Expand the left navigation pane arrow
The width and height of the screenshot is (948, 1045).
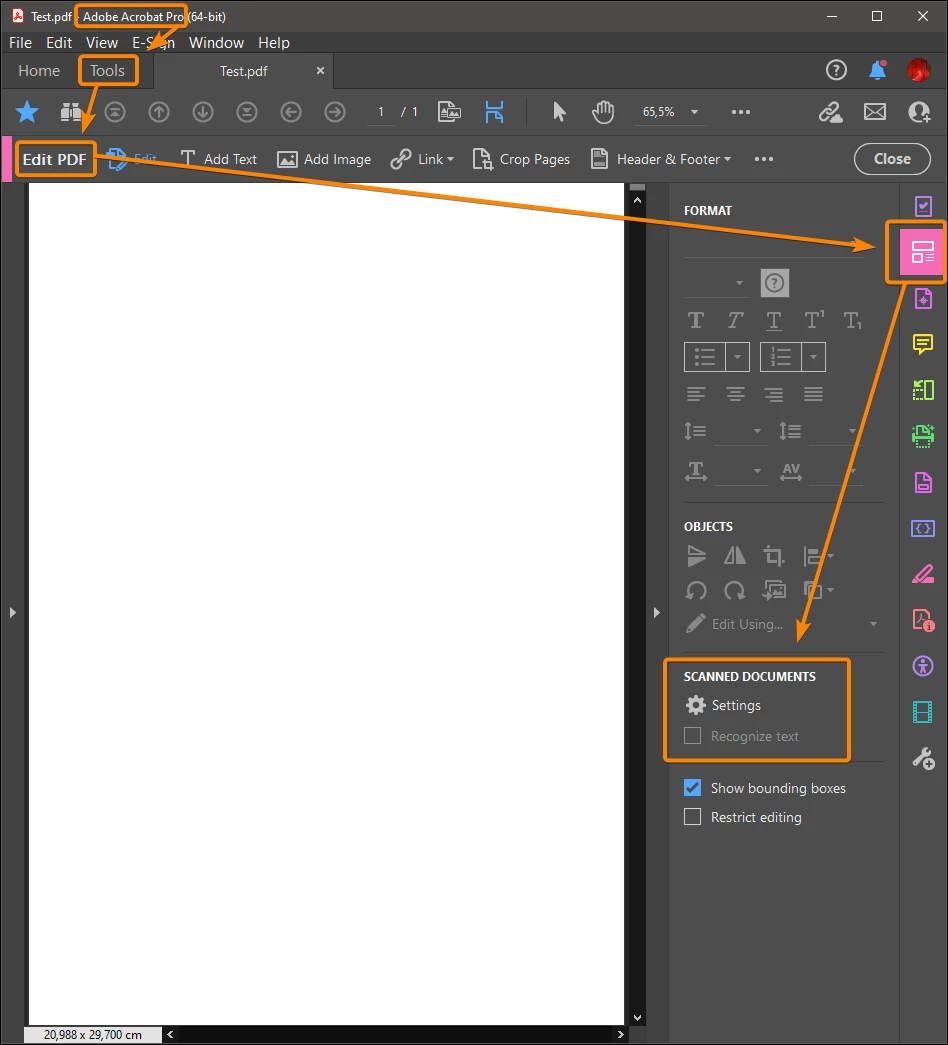point(12,612)
